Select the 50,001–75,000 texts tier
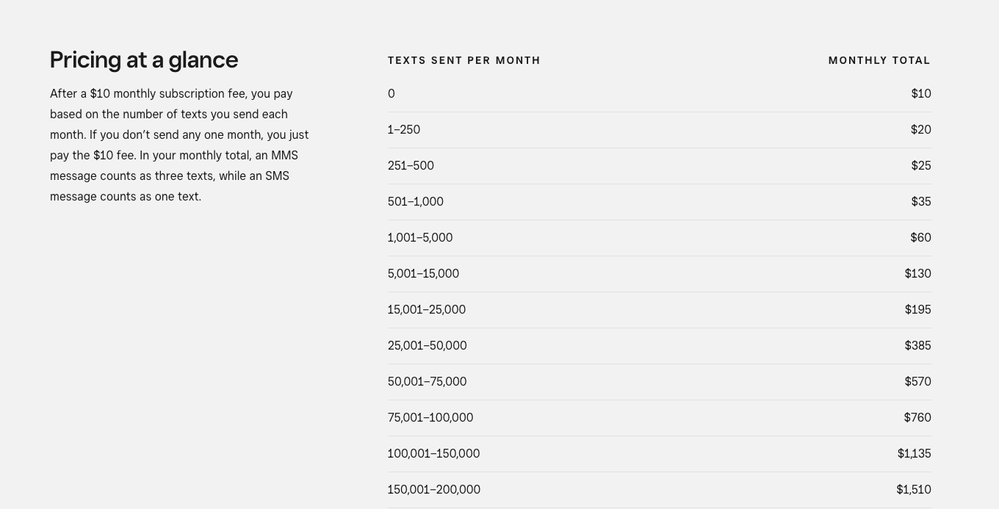This screenshot has height=509, width=999. [x=427, y=382]
